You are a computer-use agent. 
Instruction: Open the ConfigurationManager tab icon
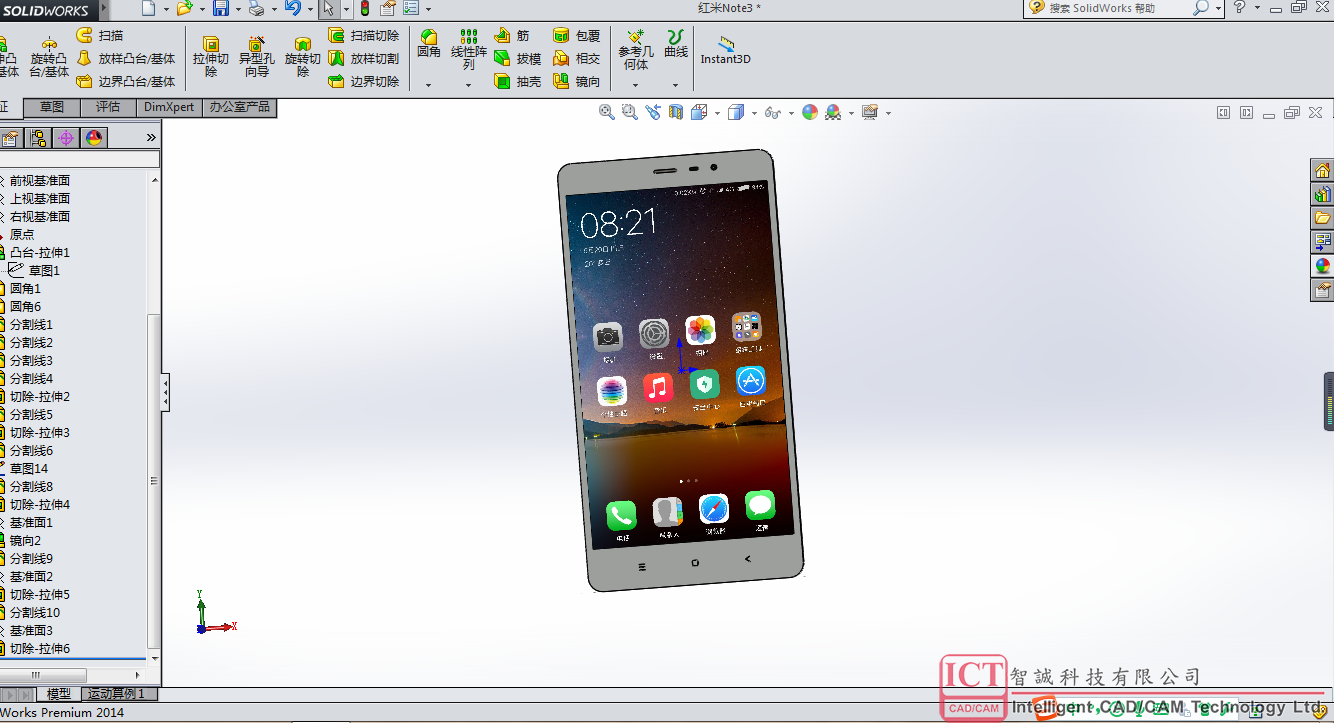pyautogui.click(x=38, y=138)
